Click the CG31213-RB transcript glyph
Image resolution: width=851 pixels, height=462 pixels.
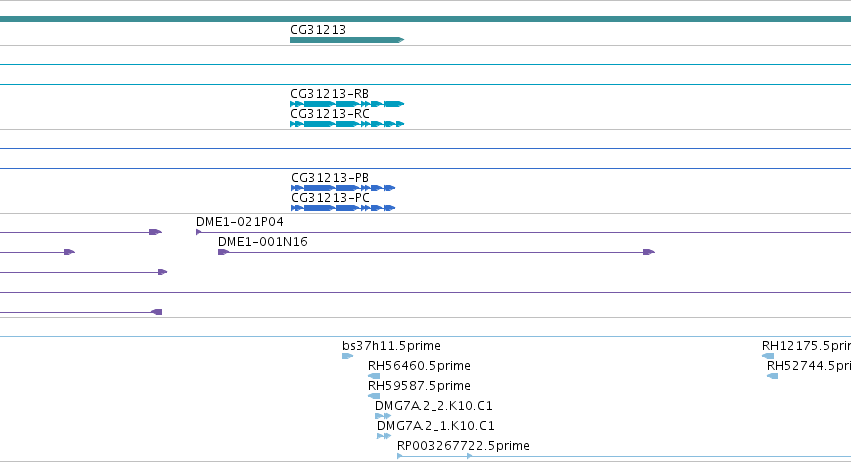click(x=347, y=104)
